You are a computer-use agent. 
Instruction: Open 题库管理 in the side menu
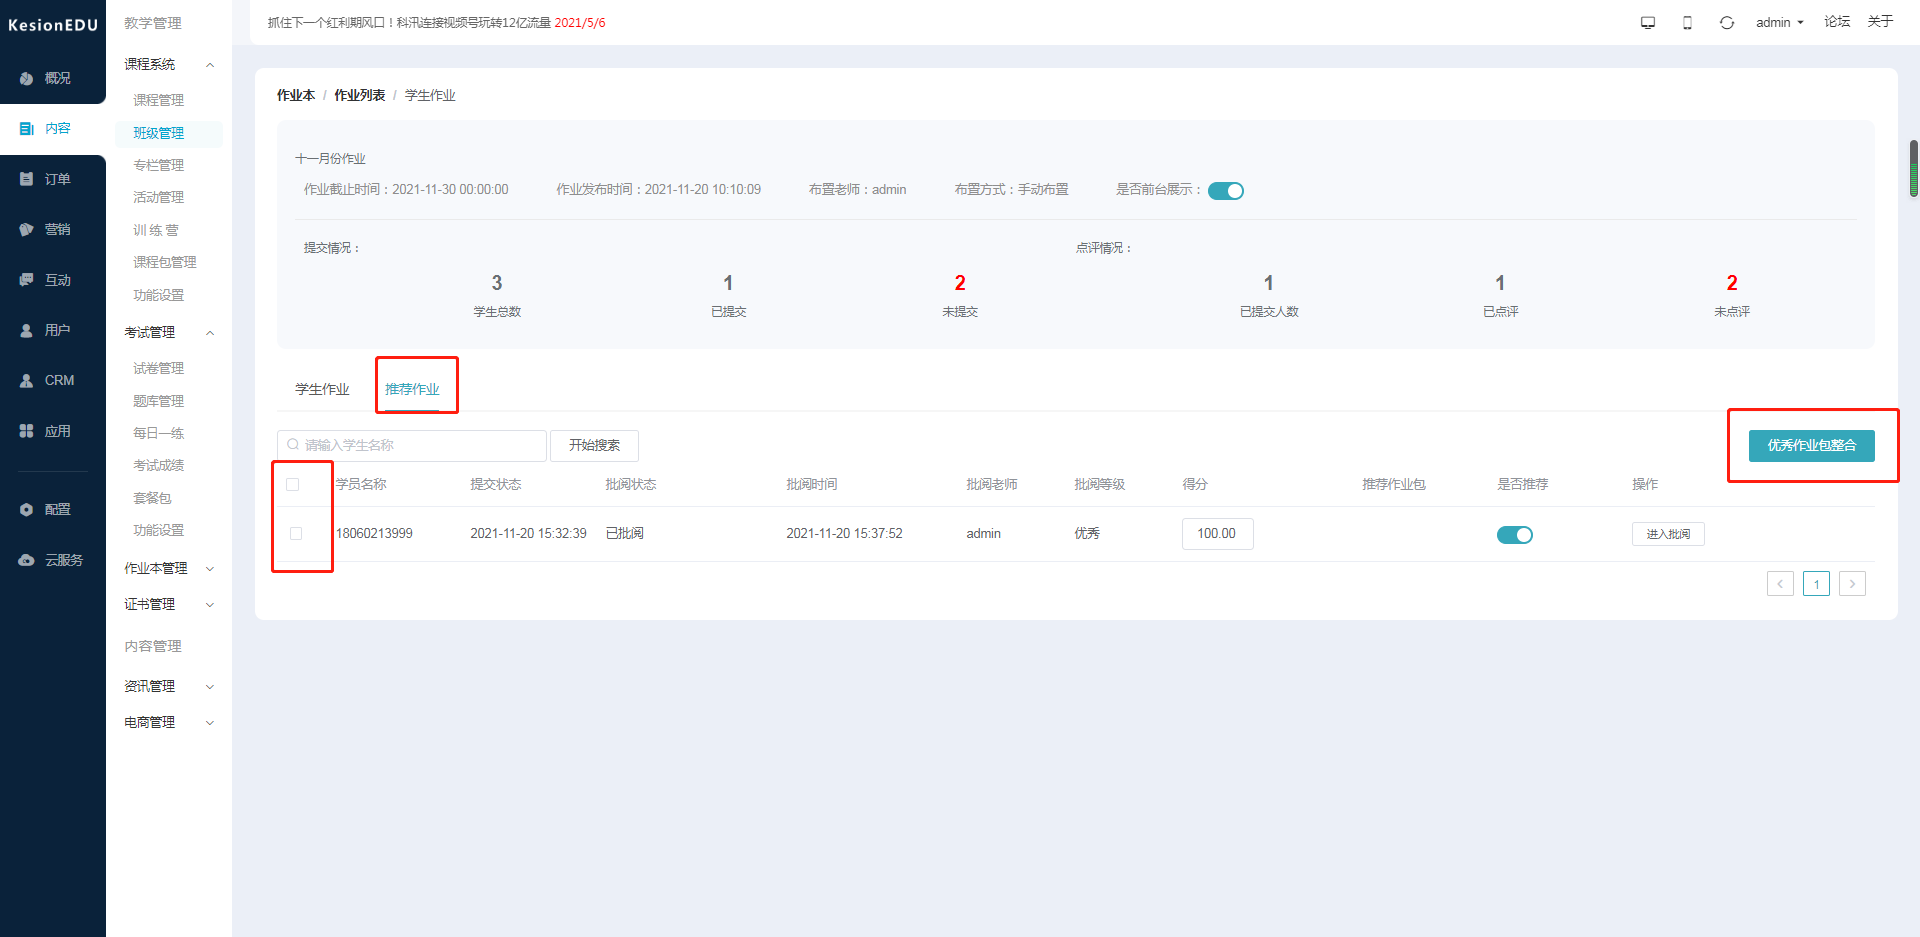[x=158, y=402]
